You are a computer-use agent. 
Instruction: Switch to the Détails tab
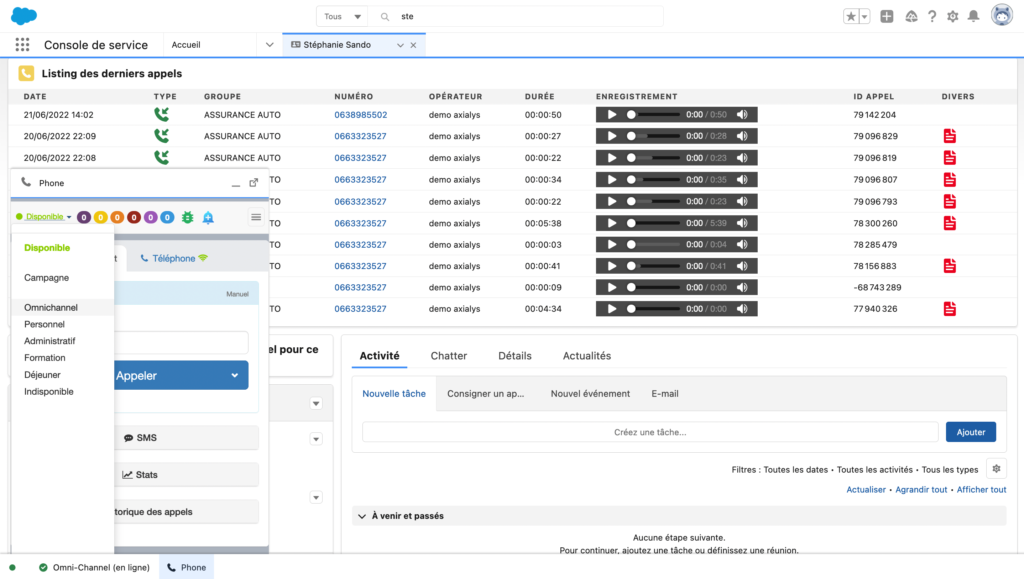[515, 356]
